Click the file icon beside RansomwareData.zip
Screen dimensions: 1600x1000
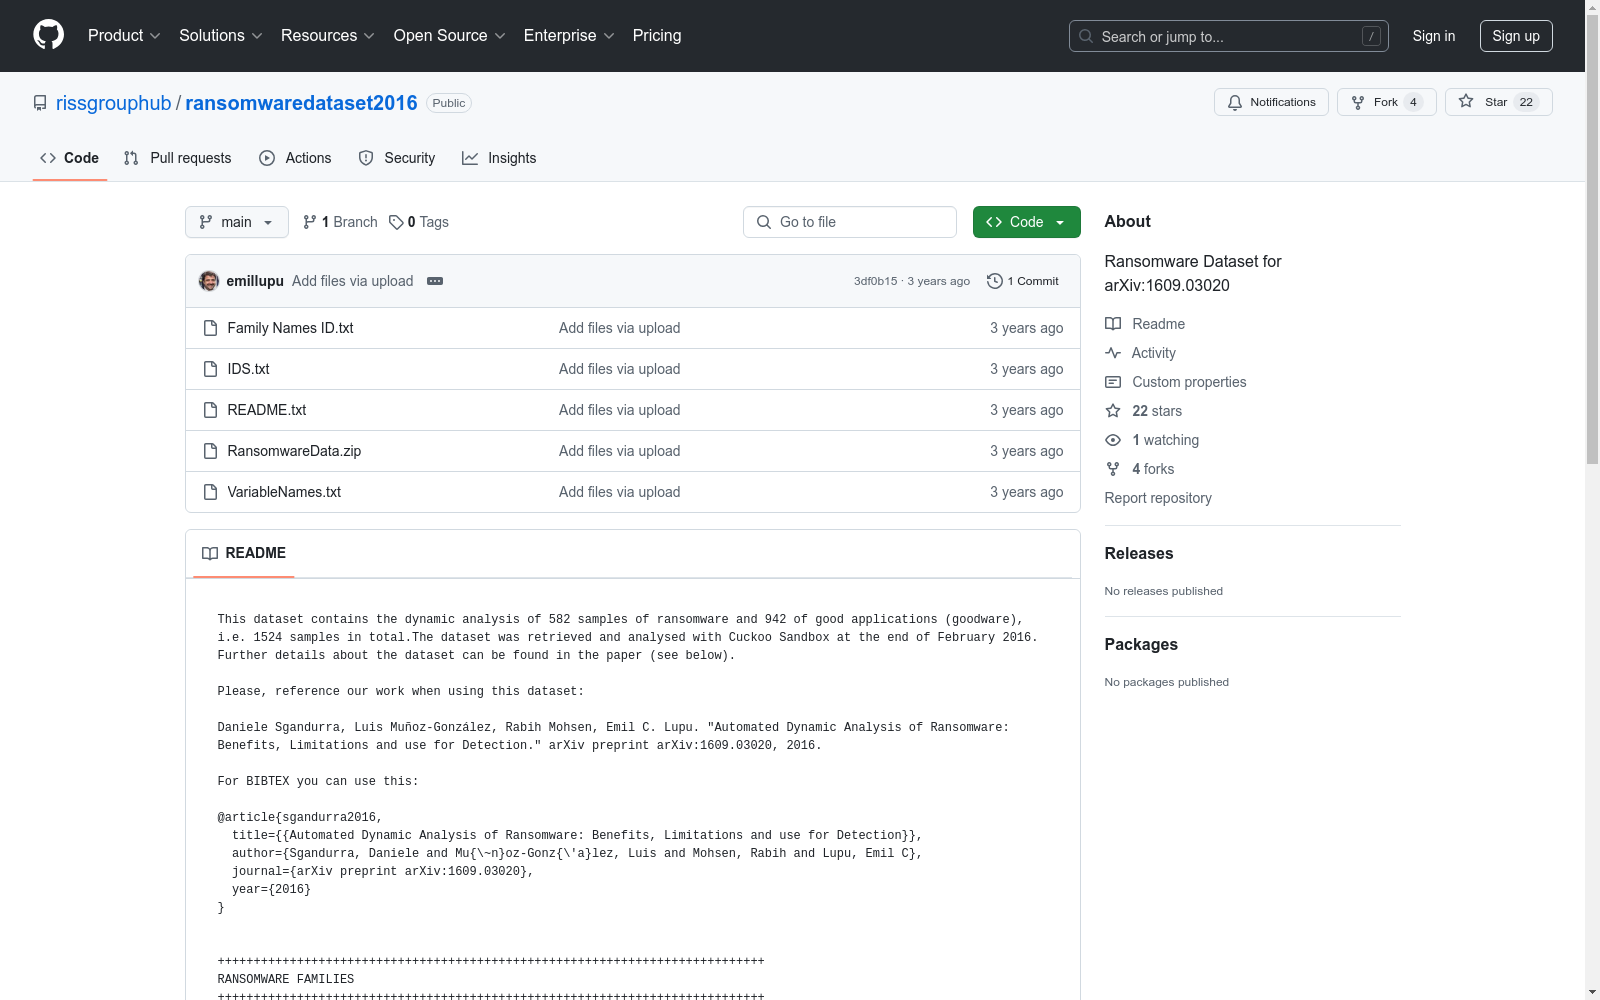tap(210, 451)
